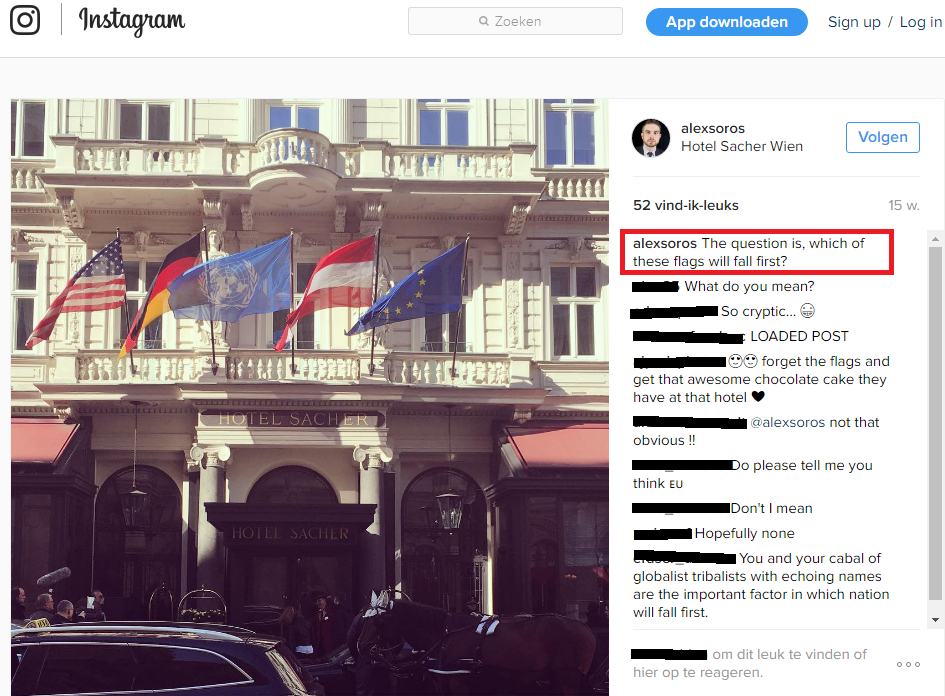Click the Instagram camera logo icon
The height and width of the screenshot is (696, 945).
25,20
